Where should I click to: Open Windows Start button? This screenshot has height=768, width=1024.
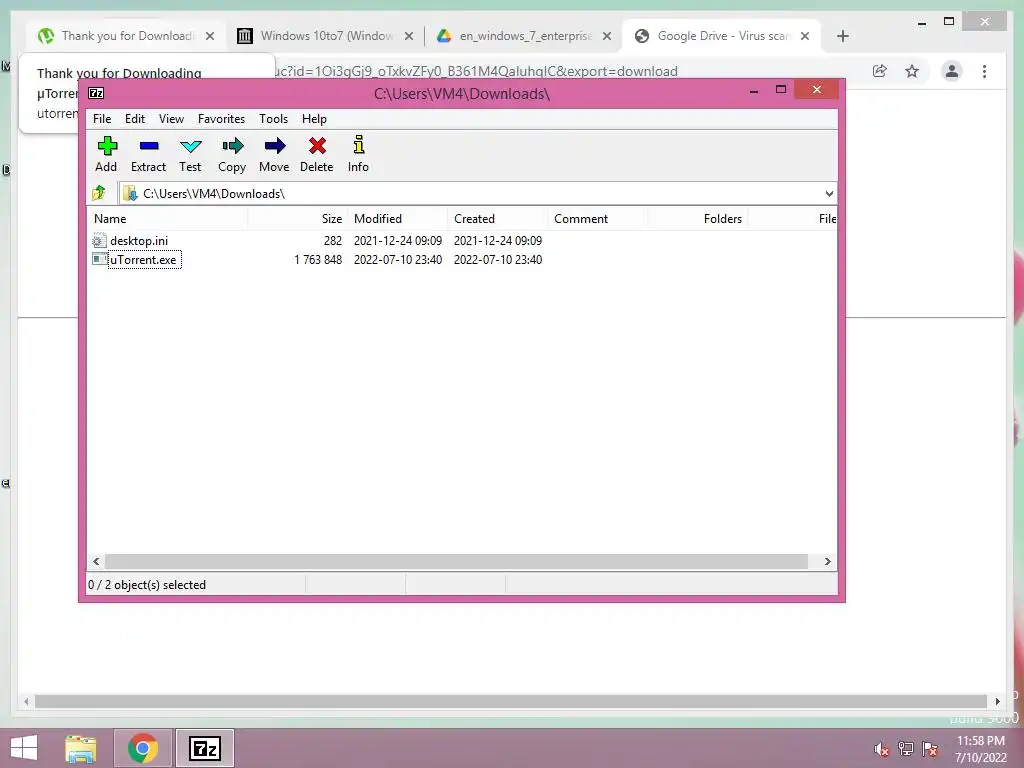coord(24,748)
